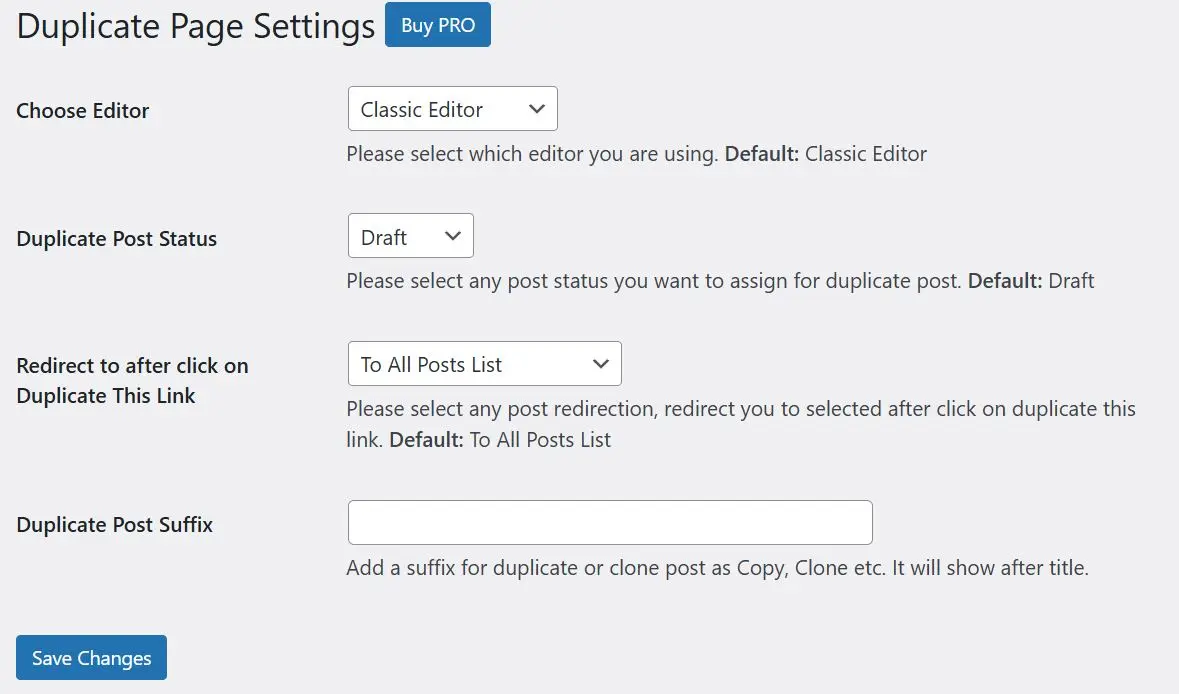1179x694 pixels.
Task: Click inside the Duplicate Post Suffix field
Action: 610,521
